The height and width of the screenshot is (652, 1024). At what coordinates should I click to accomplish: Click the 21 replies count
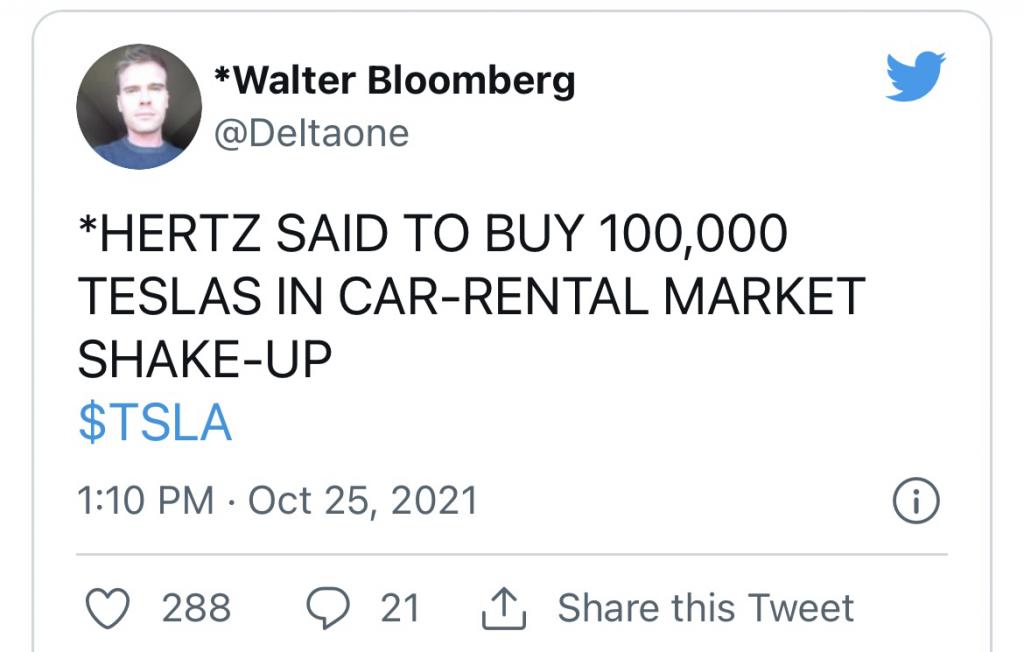pyautogui.click(x=400, y=608)
